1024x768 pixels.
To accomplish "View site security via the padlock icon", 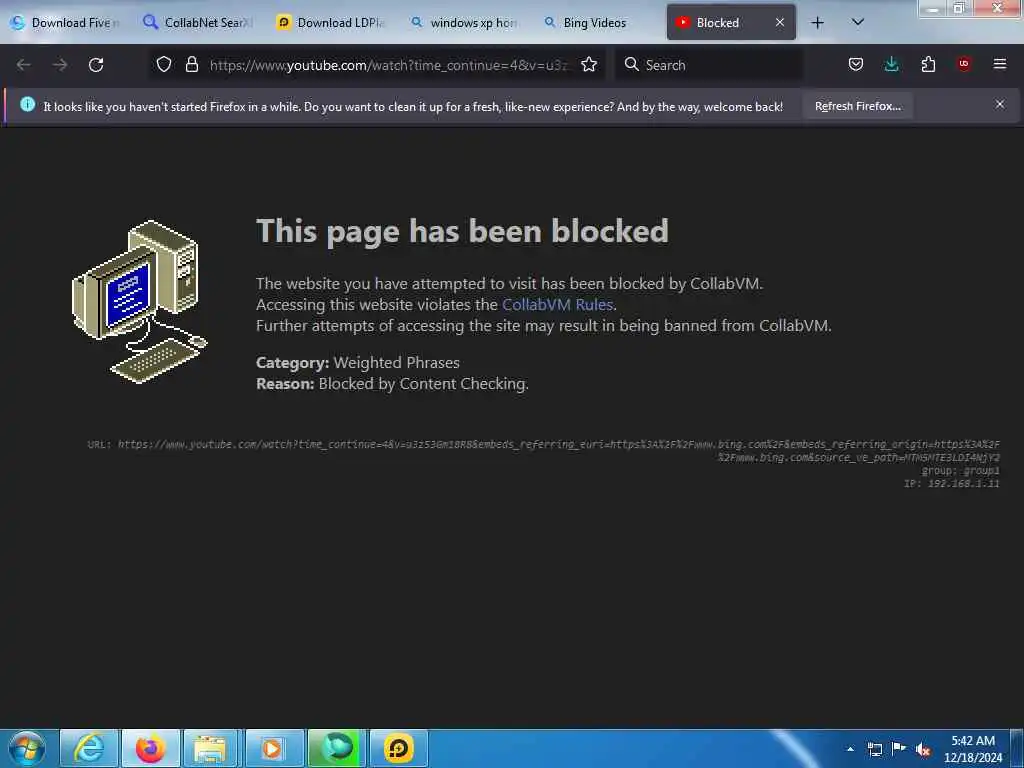I will [191, 65].
